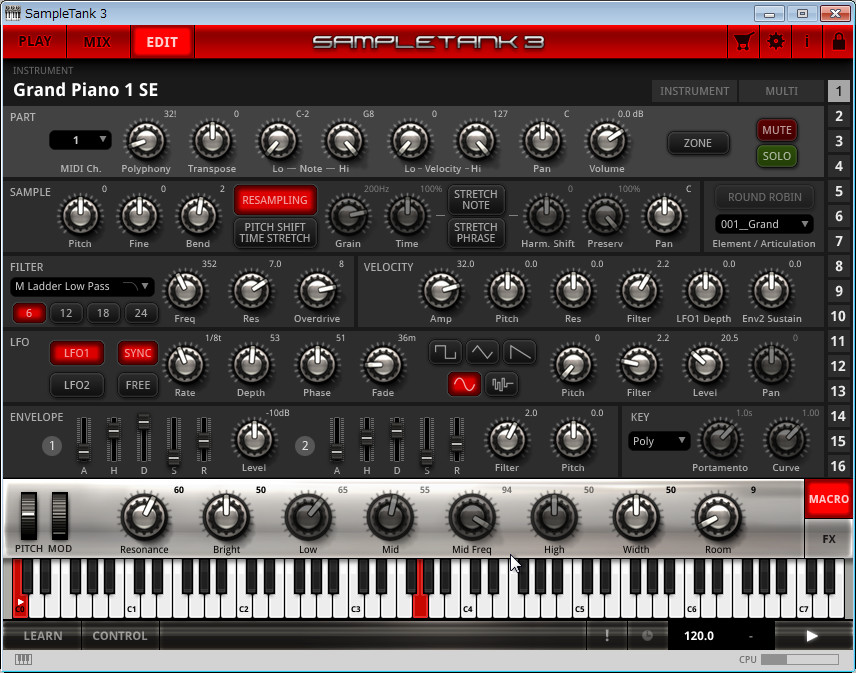The height and width of the screenshot is (673, 856).
Task: Click the padlock lock icon
Action: (x=838, y=41)
